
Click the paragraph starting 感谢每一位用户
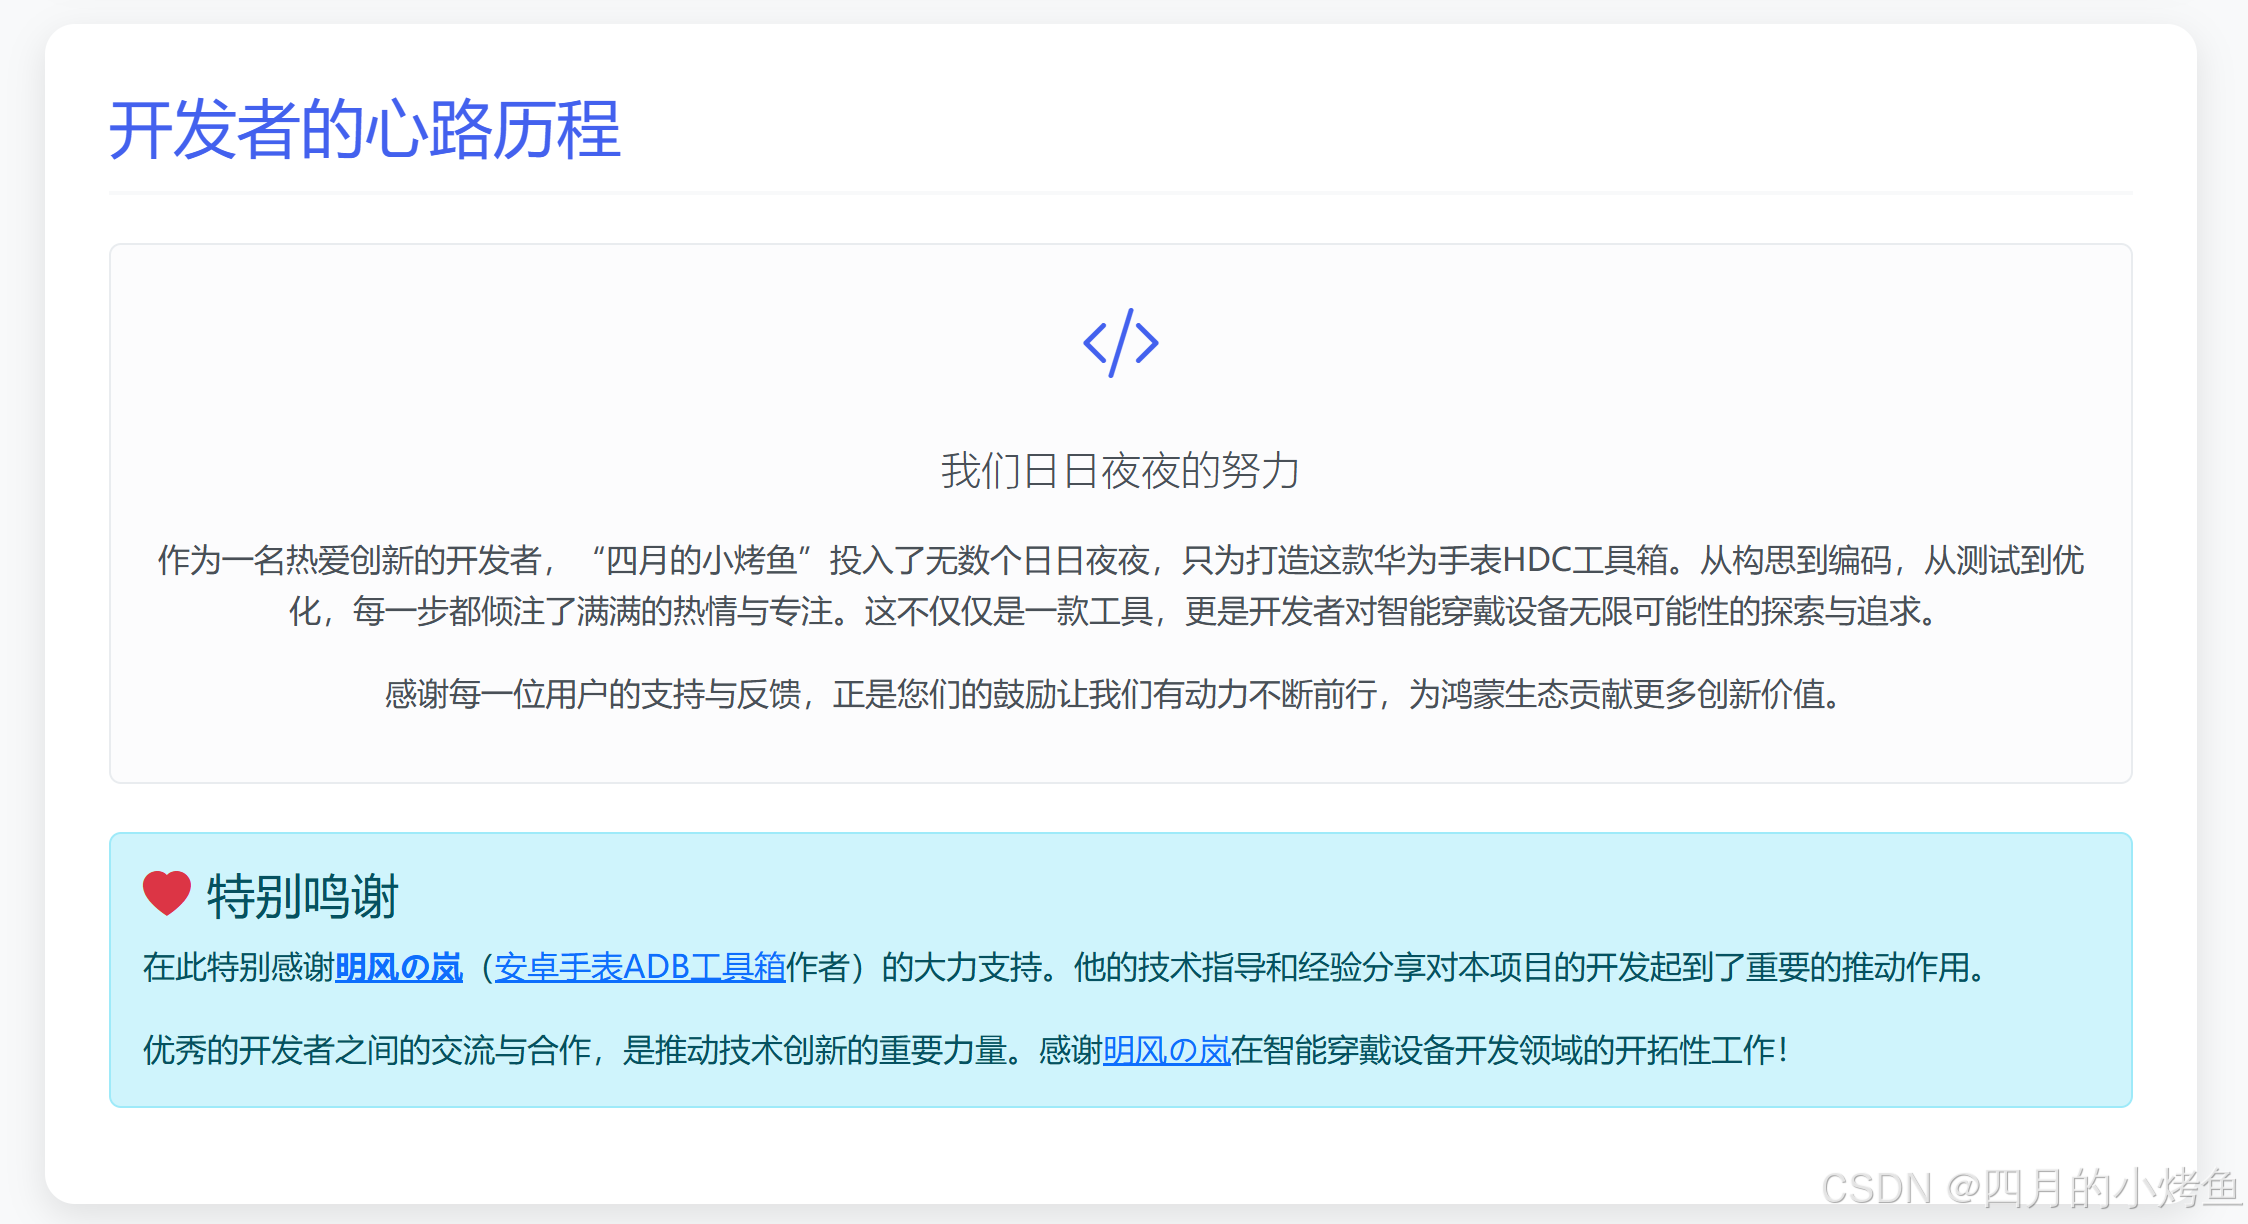[1112, 693]
